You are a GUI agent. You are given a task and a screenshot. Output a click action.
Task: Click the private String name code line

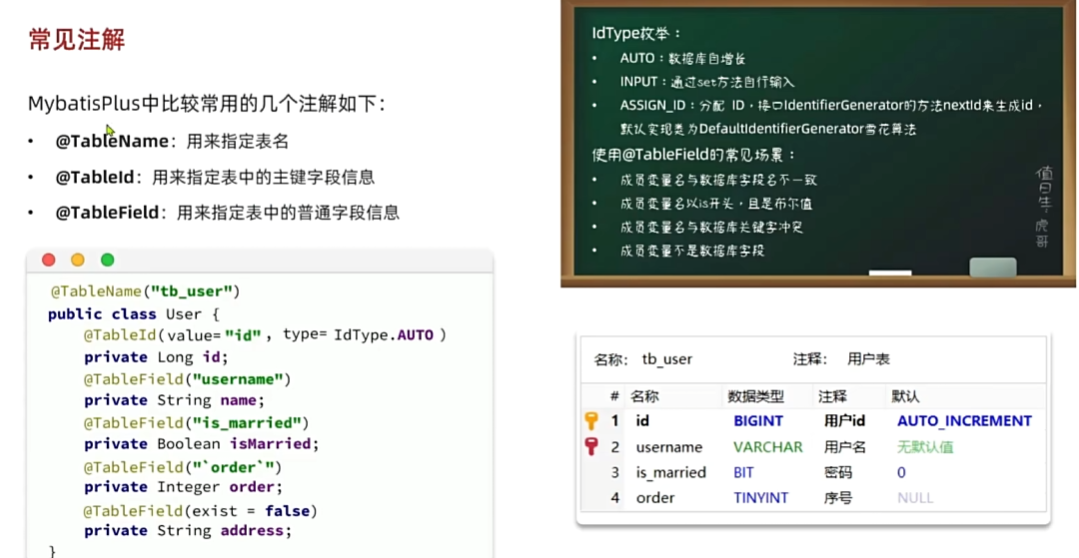click(174, 400)
